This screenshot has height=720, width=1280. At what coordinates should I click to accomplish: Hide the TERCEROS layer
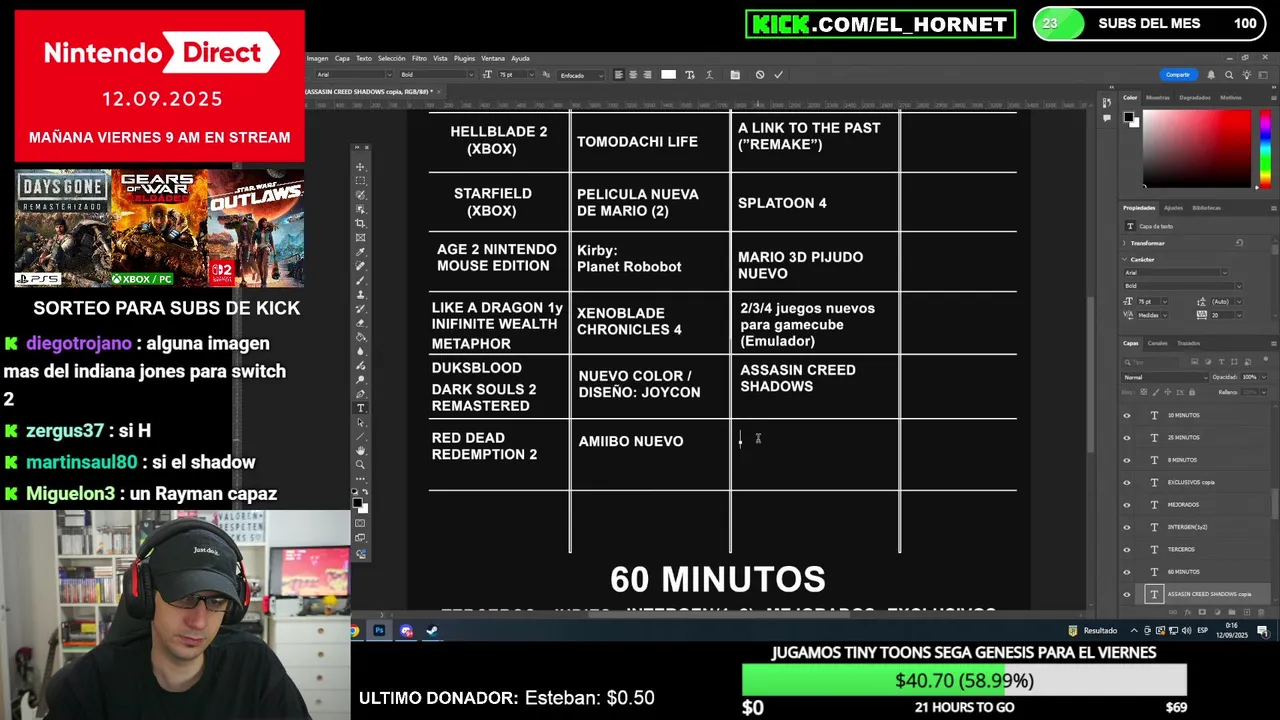click(x=1127, y=549)
